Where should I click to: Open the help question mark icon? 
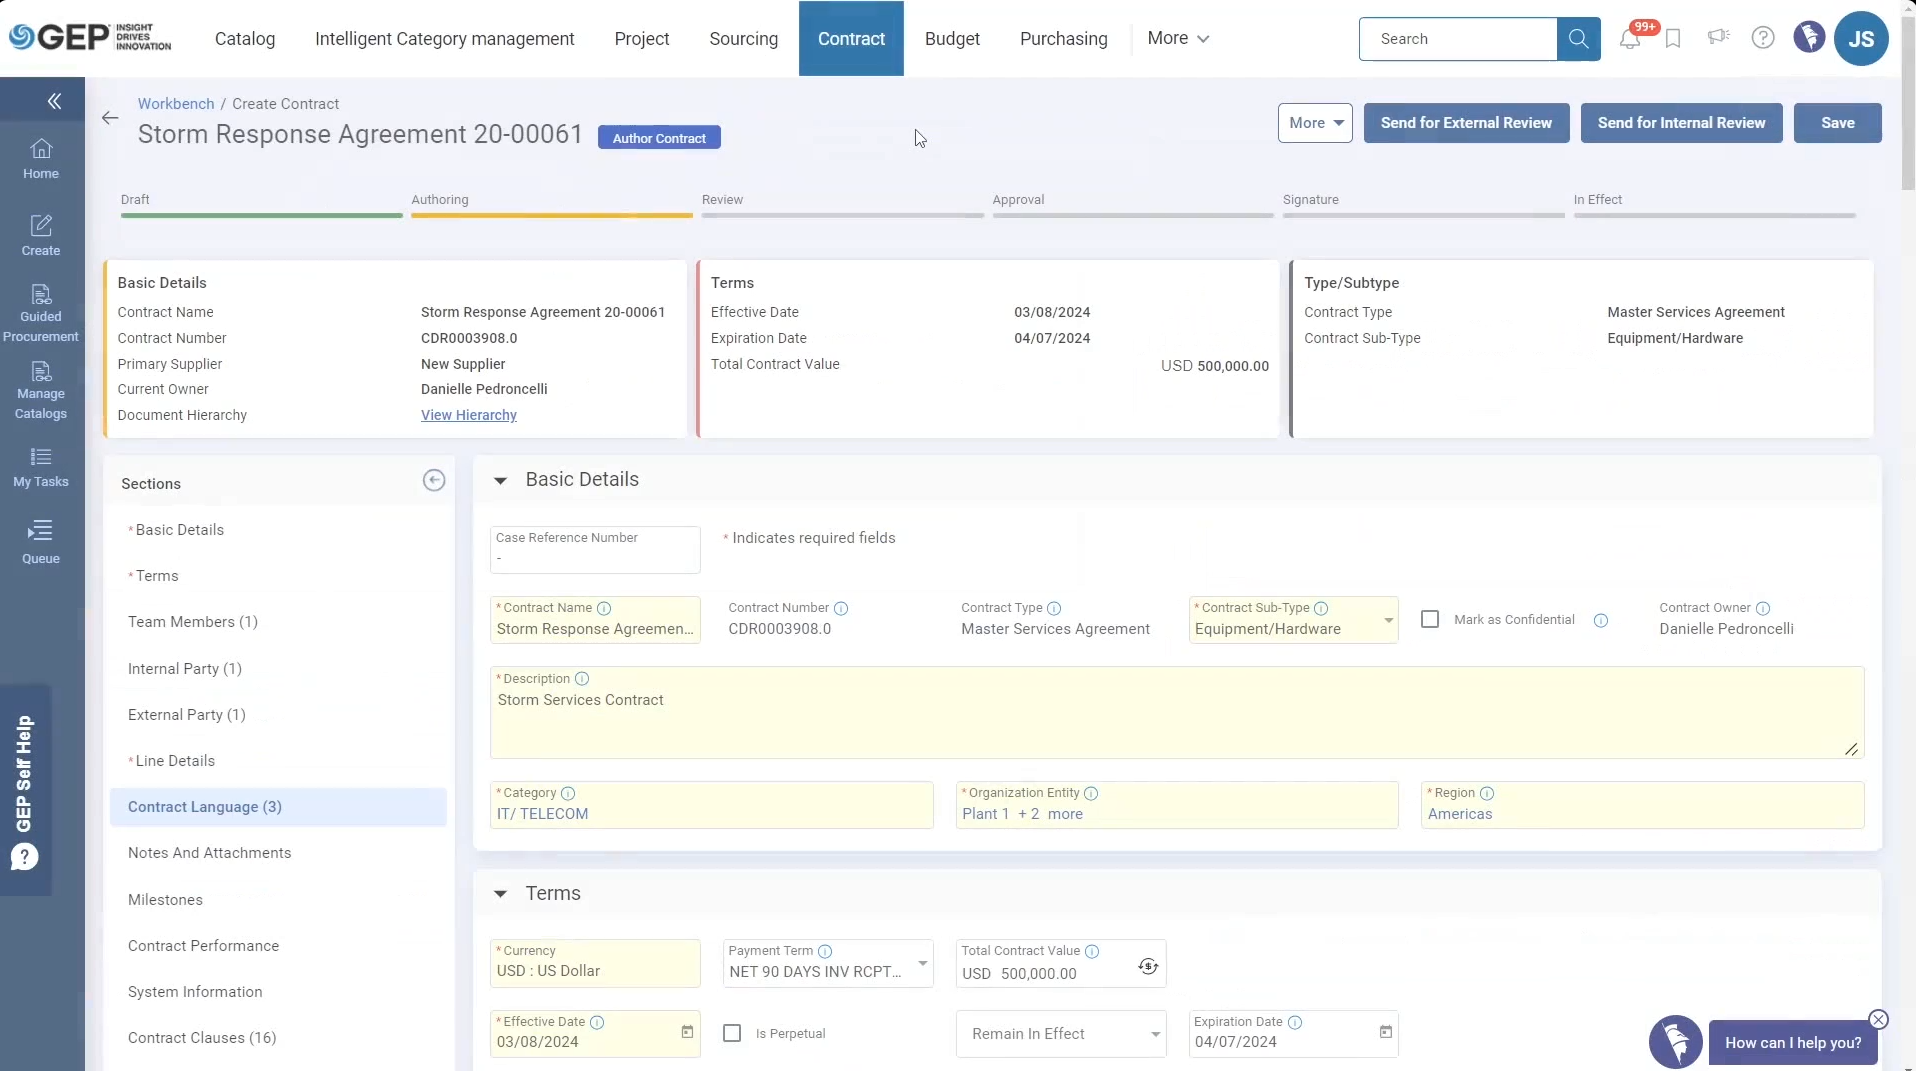point(1763,38)
